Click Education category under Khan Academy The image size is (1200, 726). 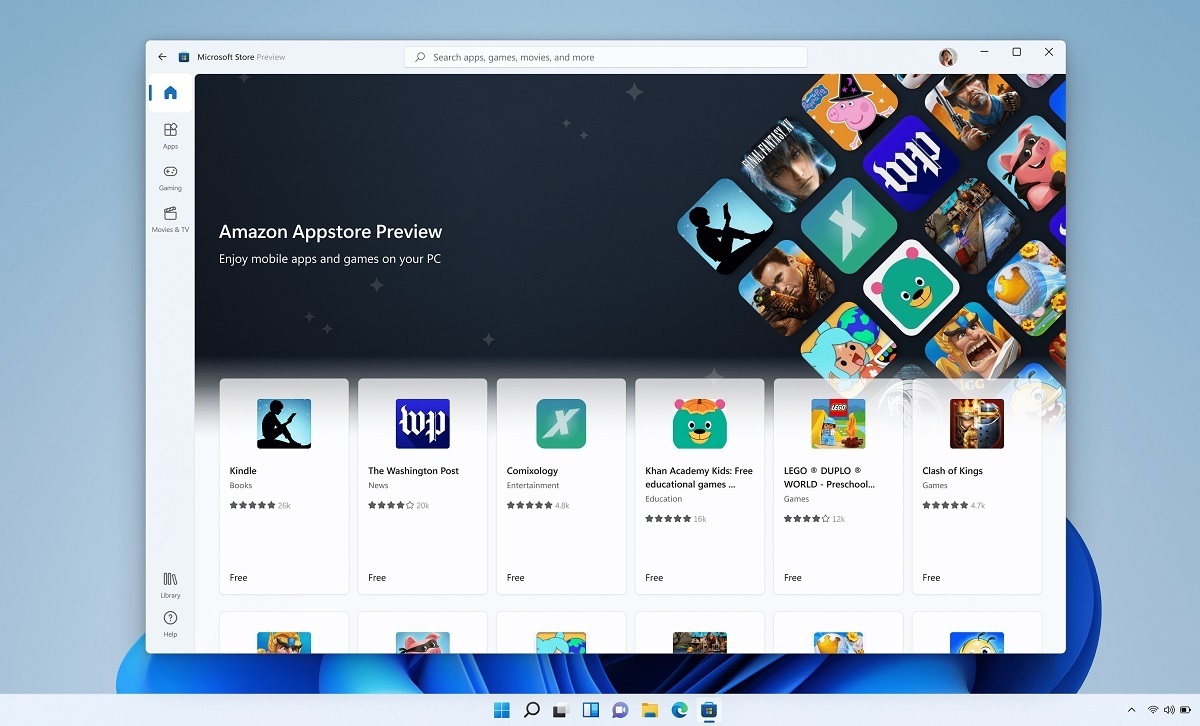[664, 499]
